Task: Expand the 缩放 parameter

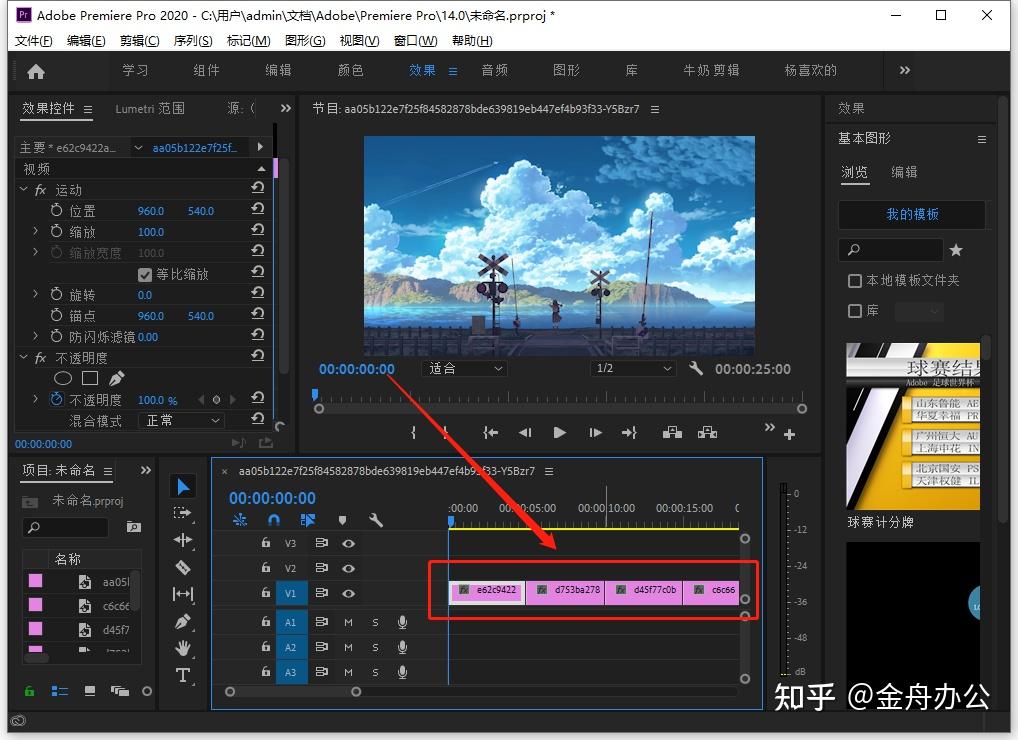Action: point(36,231)
